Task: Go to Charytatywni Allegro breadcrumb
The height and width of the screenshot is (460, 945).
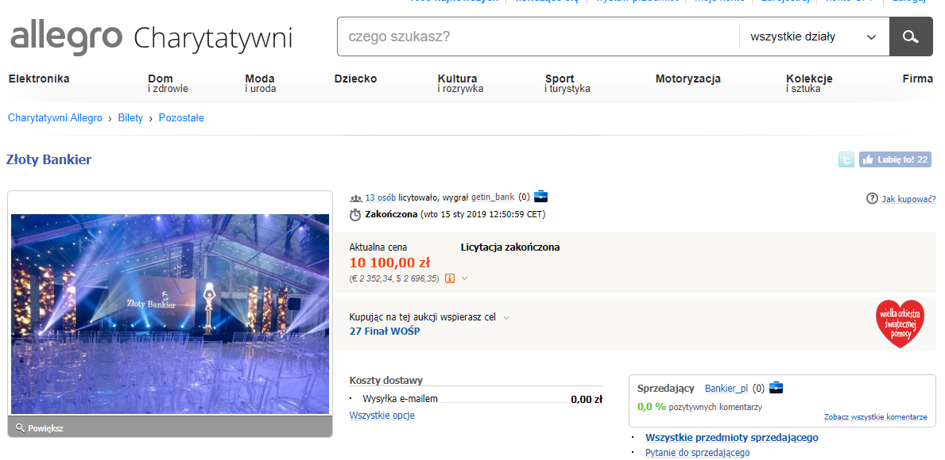Action: coord(55,118)
